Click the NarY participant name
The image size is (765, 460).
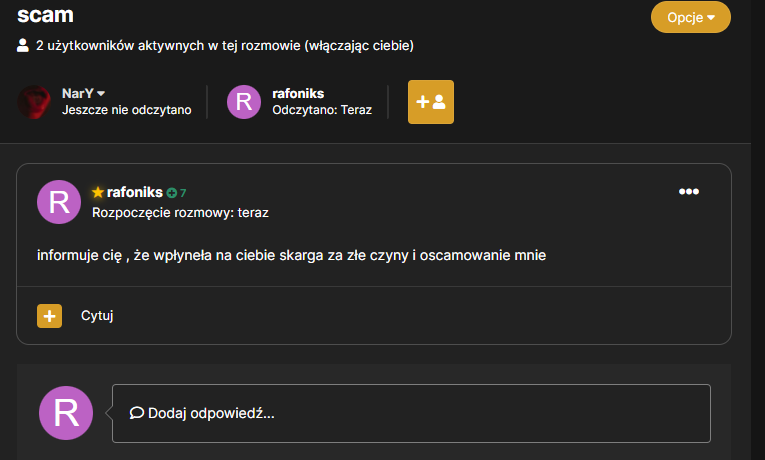(x=78, y=93)
